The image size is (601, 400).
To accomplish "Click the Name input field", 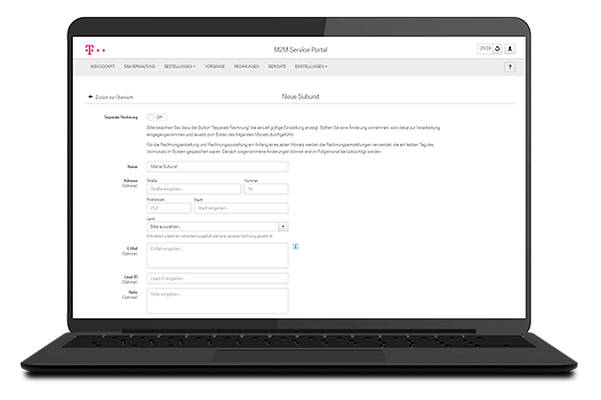I will coord(217,167).
